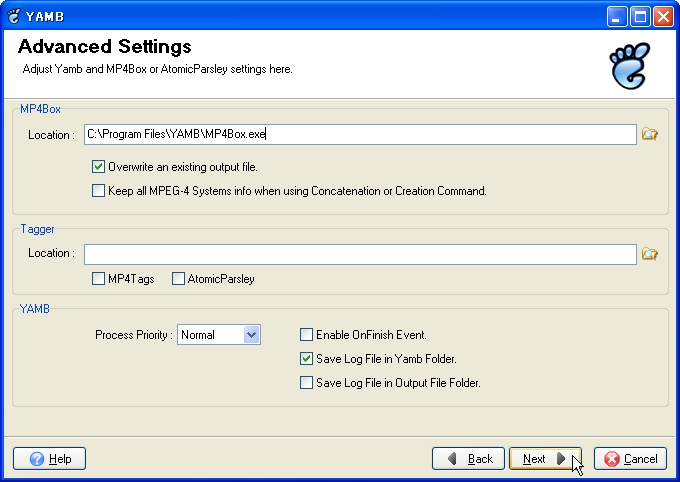Click the YAMB foot logo in header
The height and width of the screenshot is (482, 680).
[630, 66]
